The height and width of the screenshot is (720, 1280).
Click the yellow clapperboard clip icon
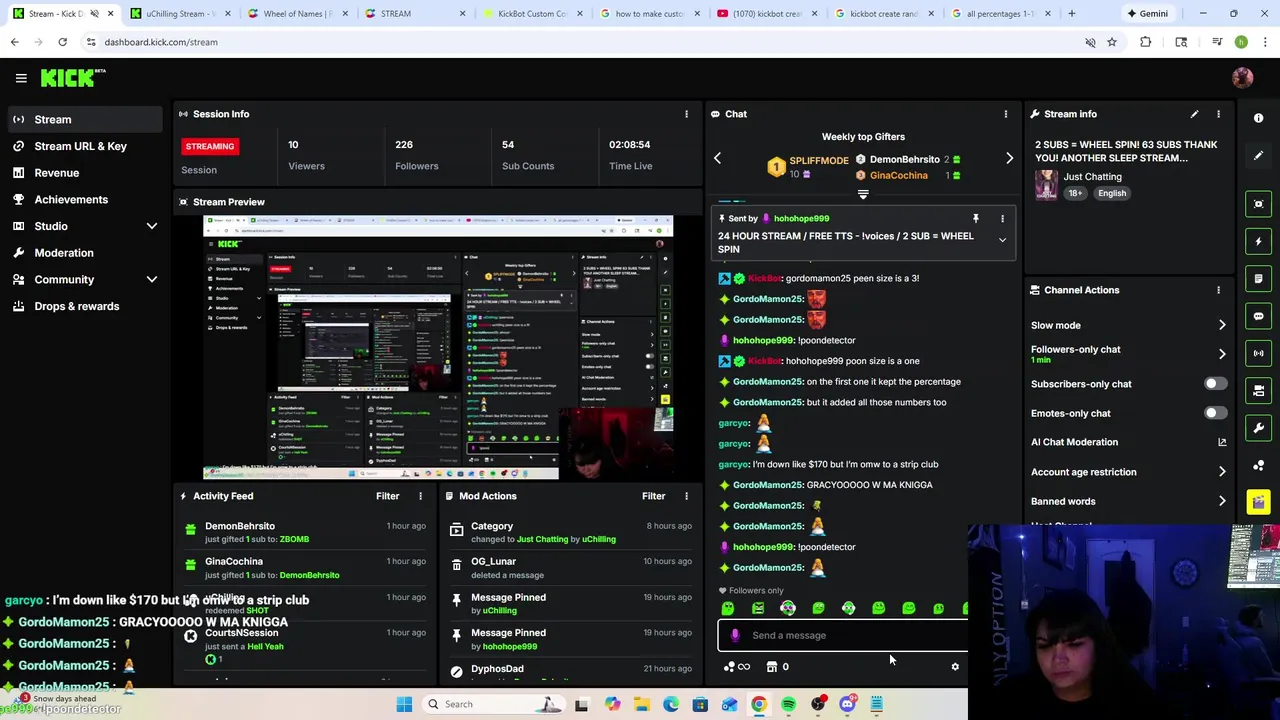tap(1258, 502)
